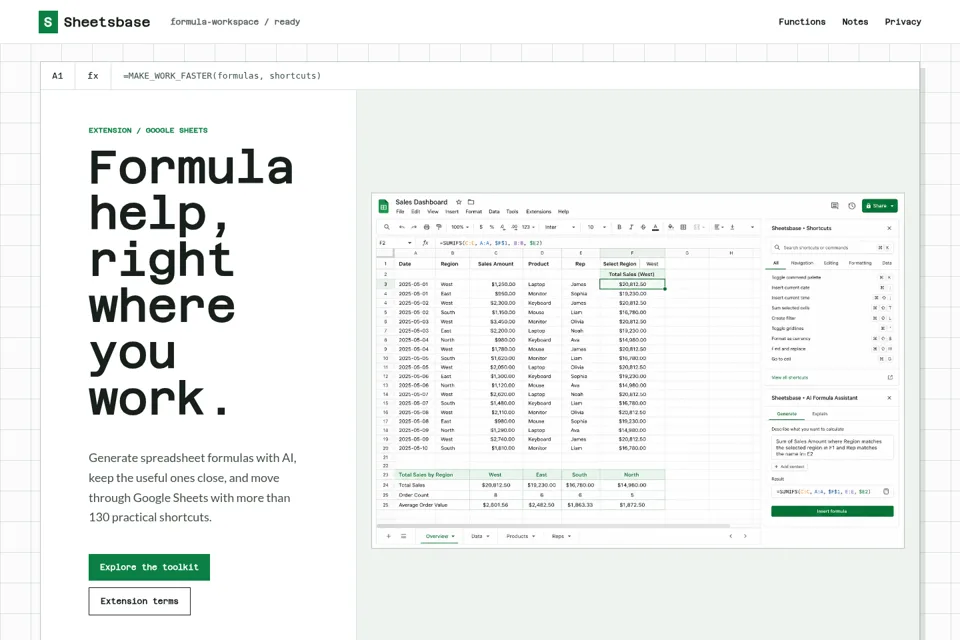Open the Inter font dropdown
960x640 pixels.
[x=560, y=227]
